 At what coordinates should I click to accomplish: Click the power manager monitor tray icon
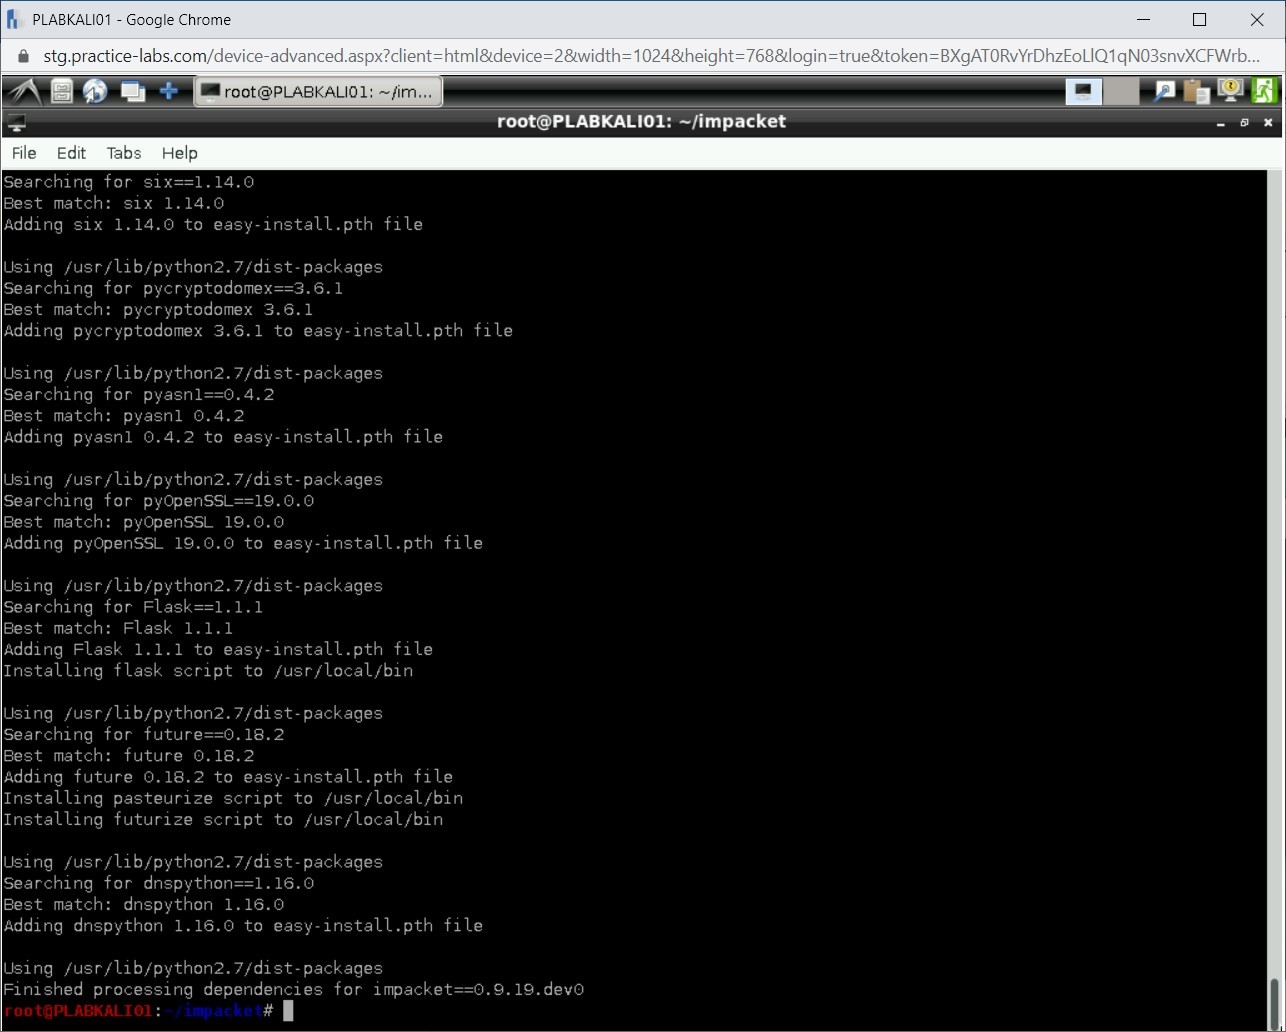click(x=1230, y=92)
